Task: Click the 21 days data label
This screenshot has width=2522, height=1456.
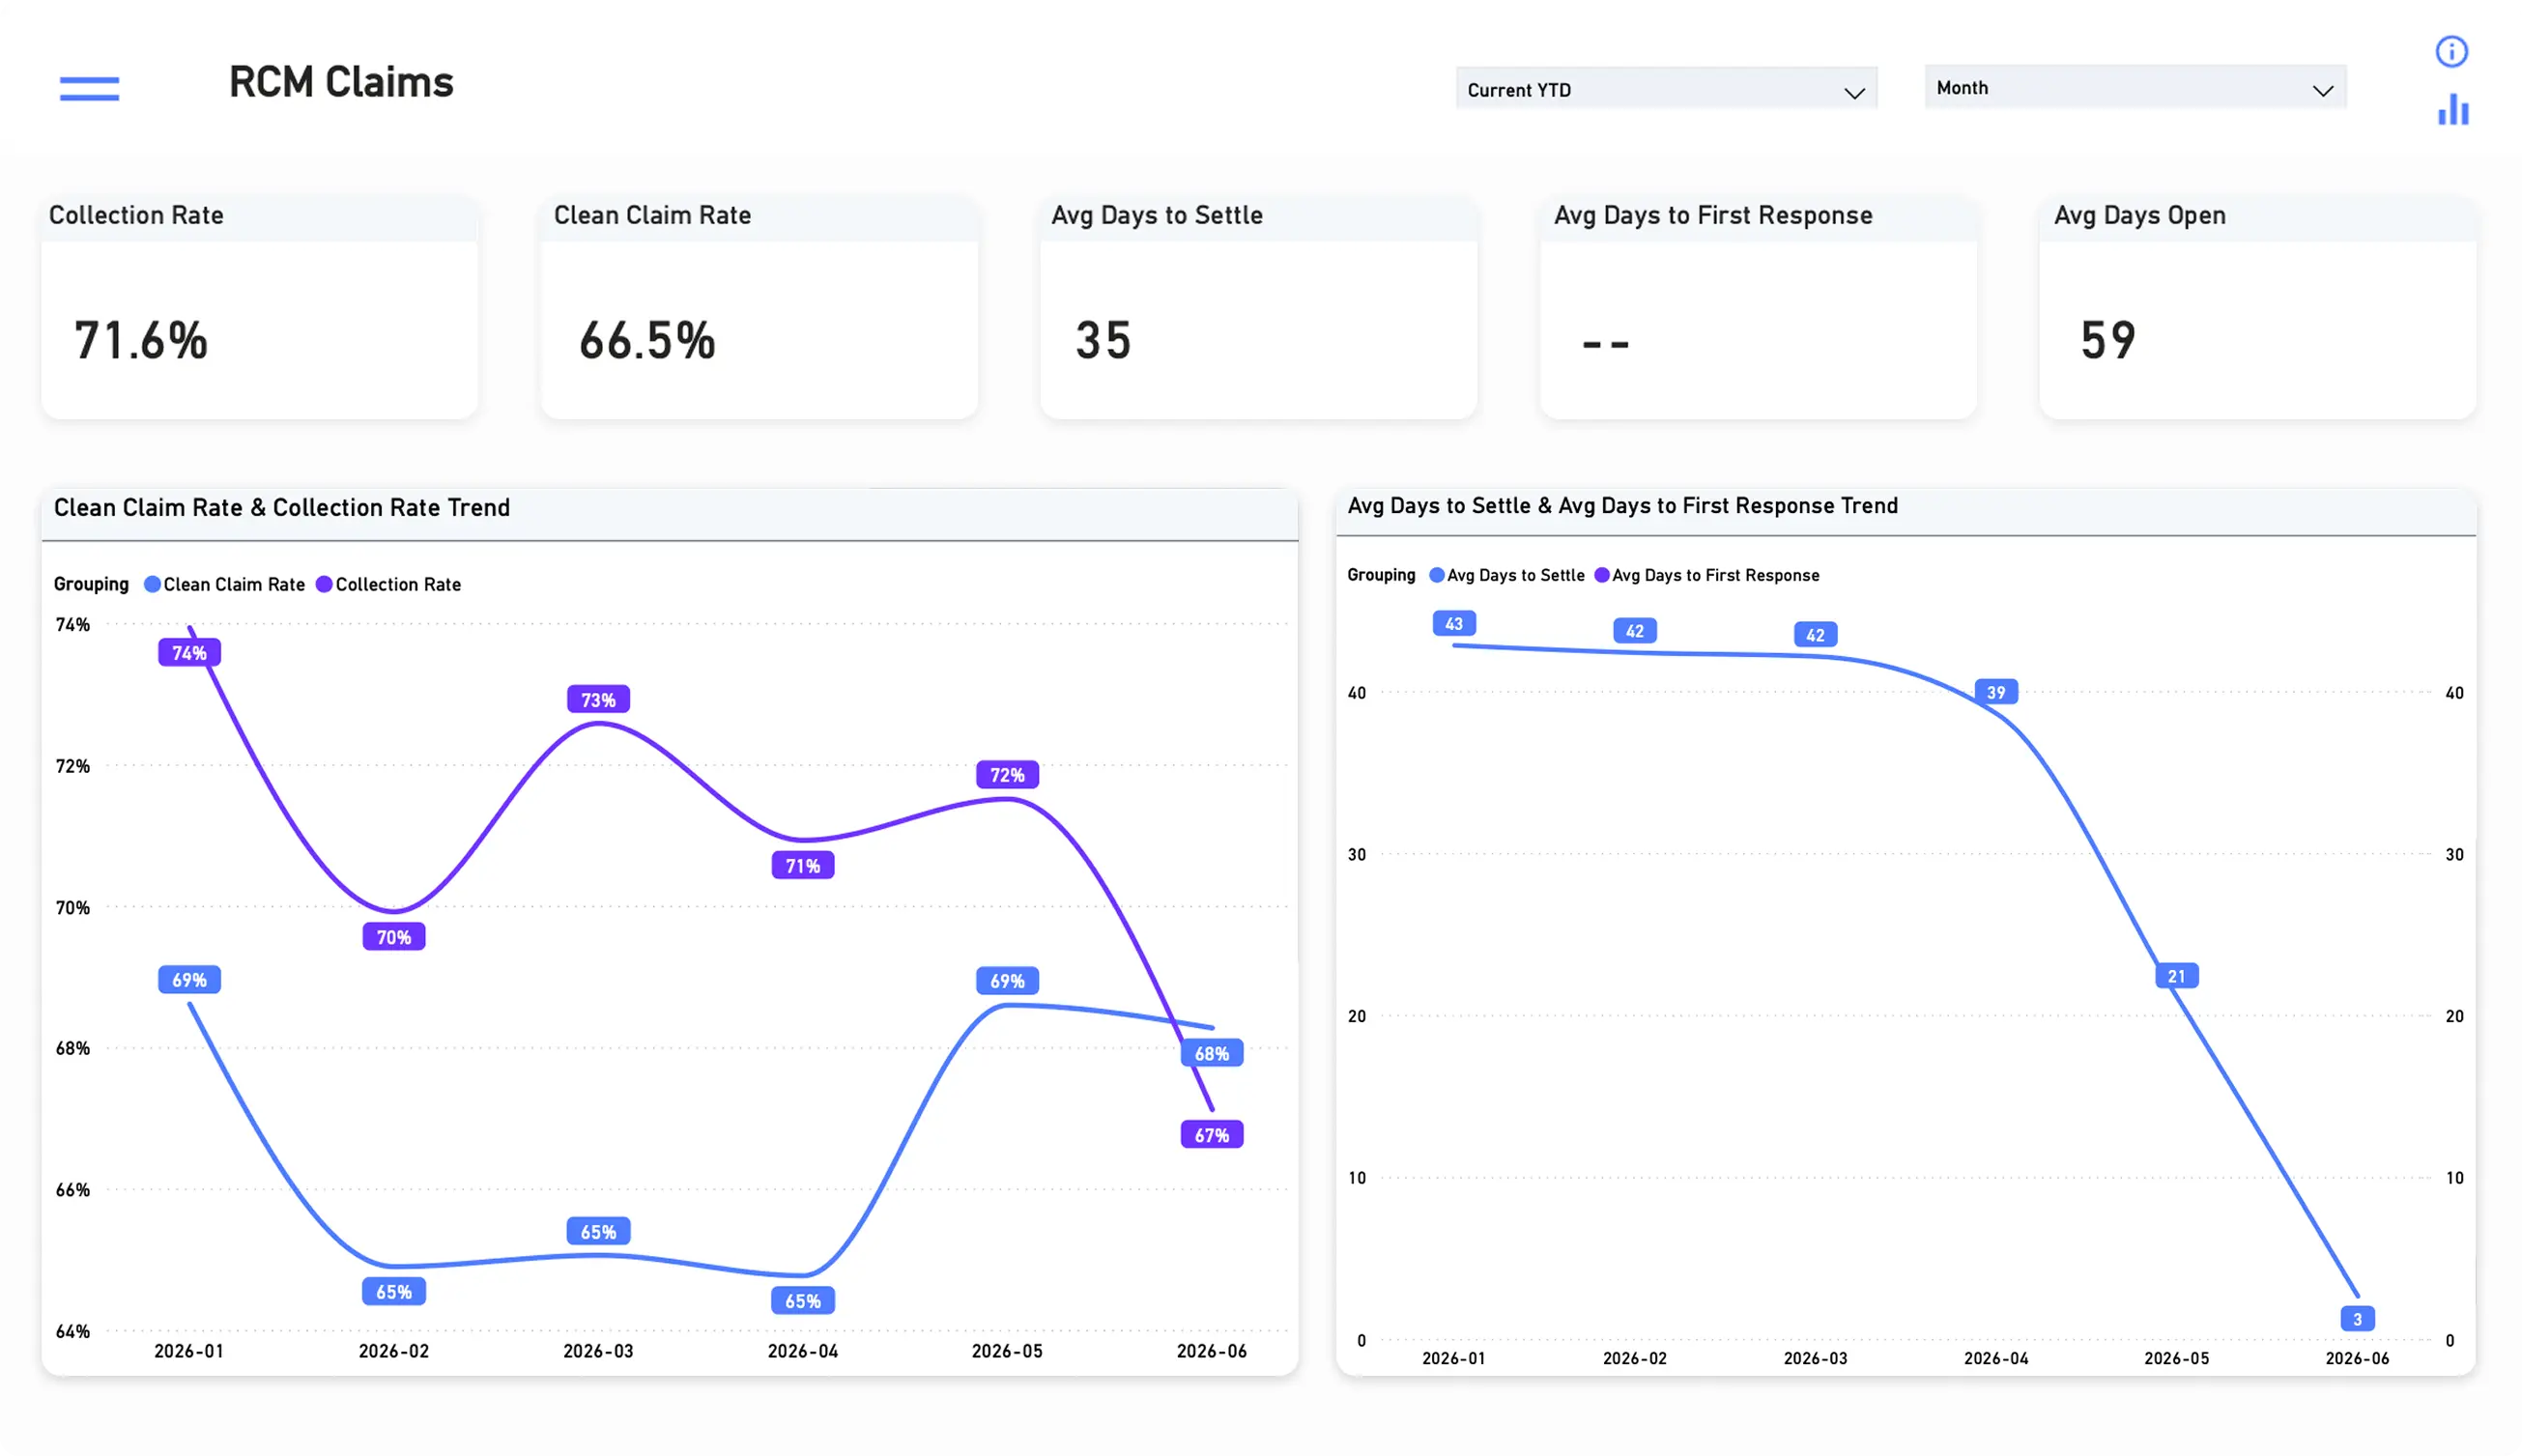Action: click(2177, 976)
